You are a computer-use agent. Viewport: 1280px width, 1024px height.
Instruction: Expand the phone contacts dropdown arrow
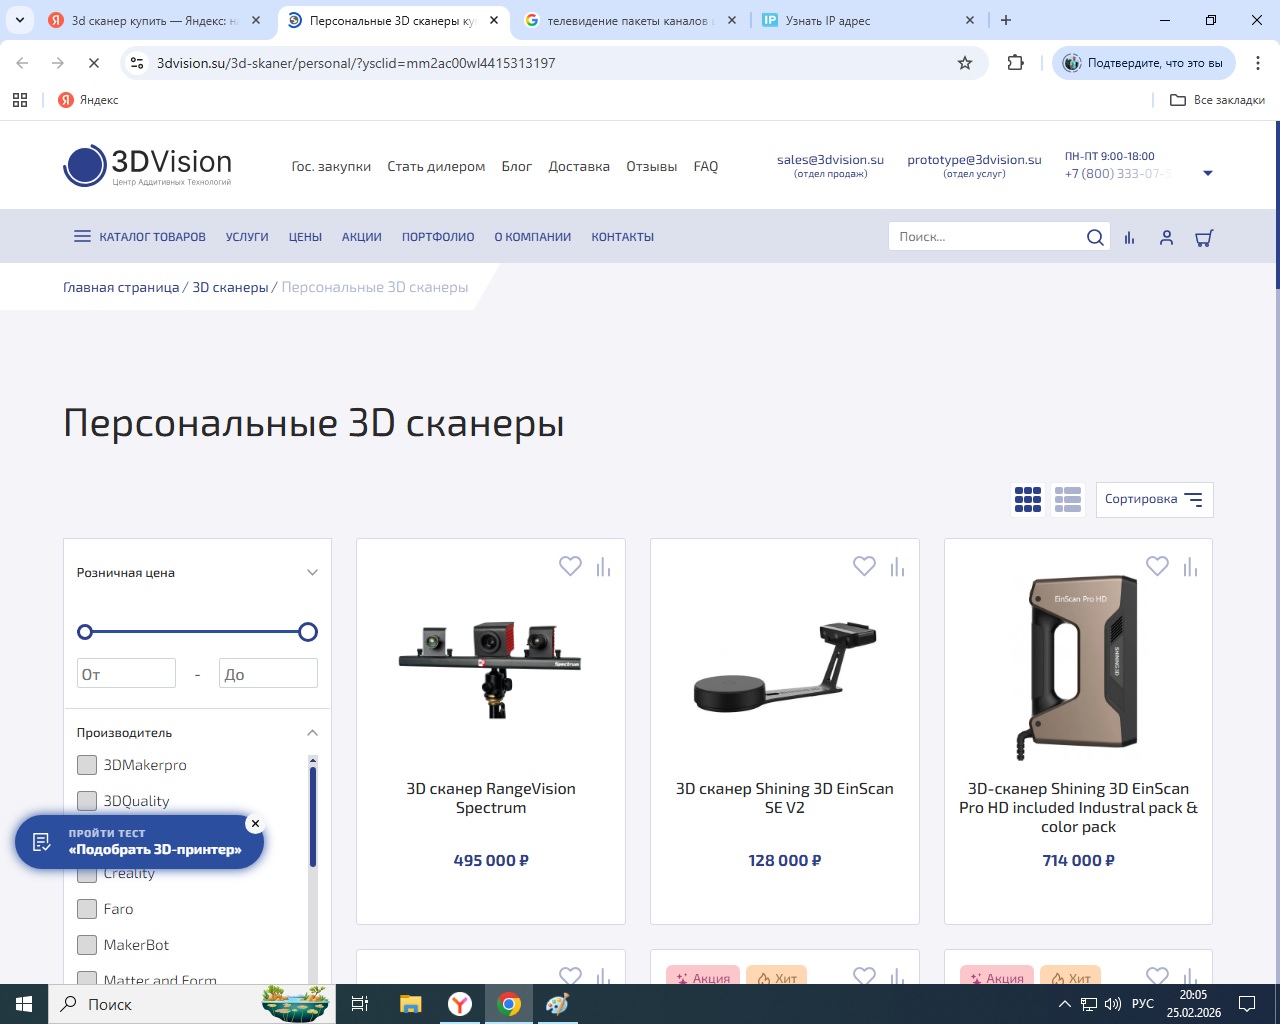pos(1208,174)
